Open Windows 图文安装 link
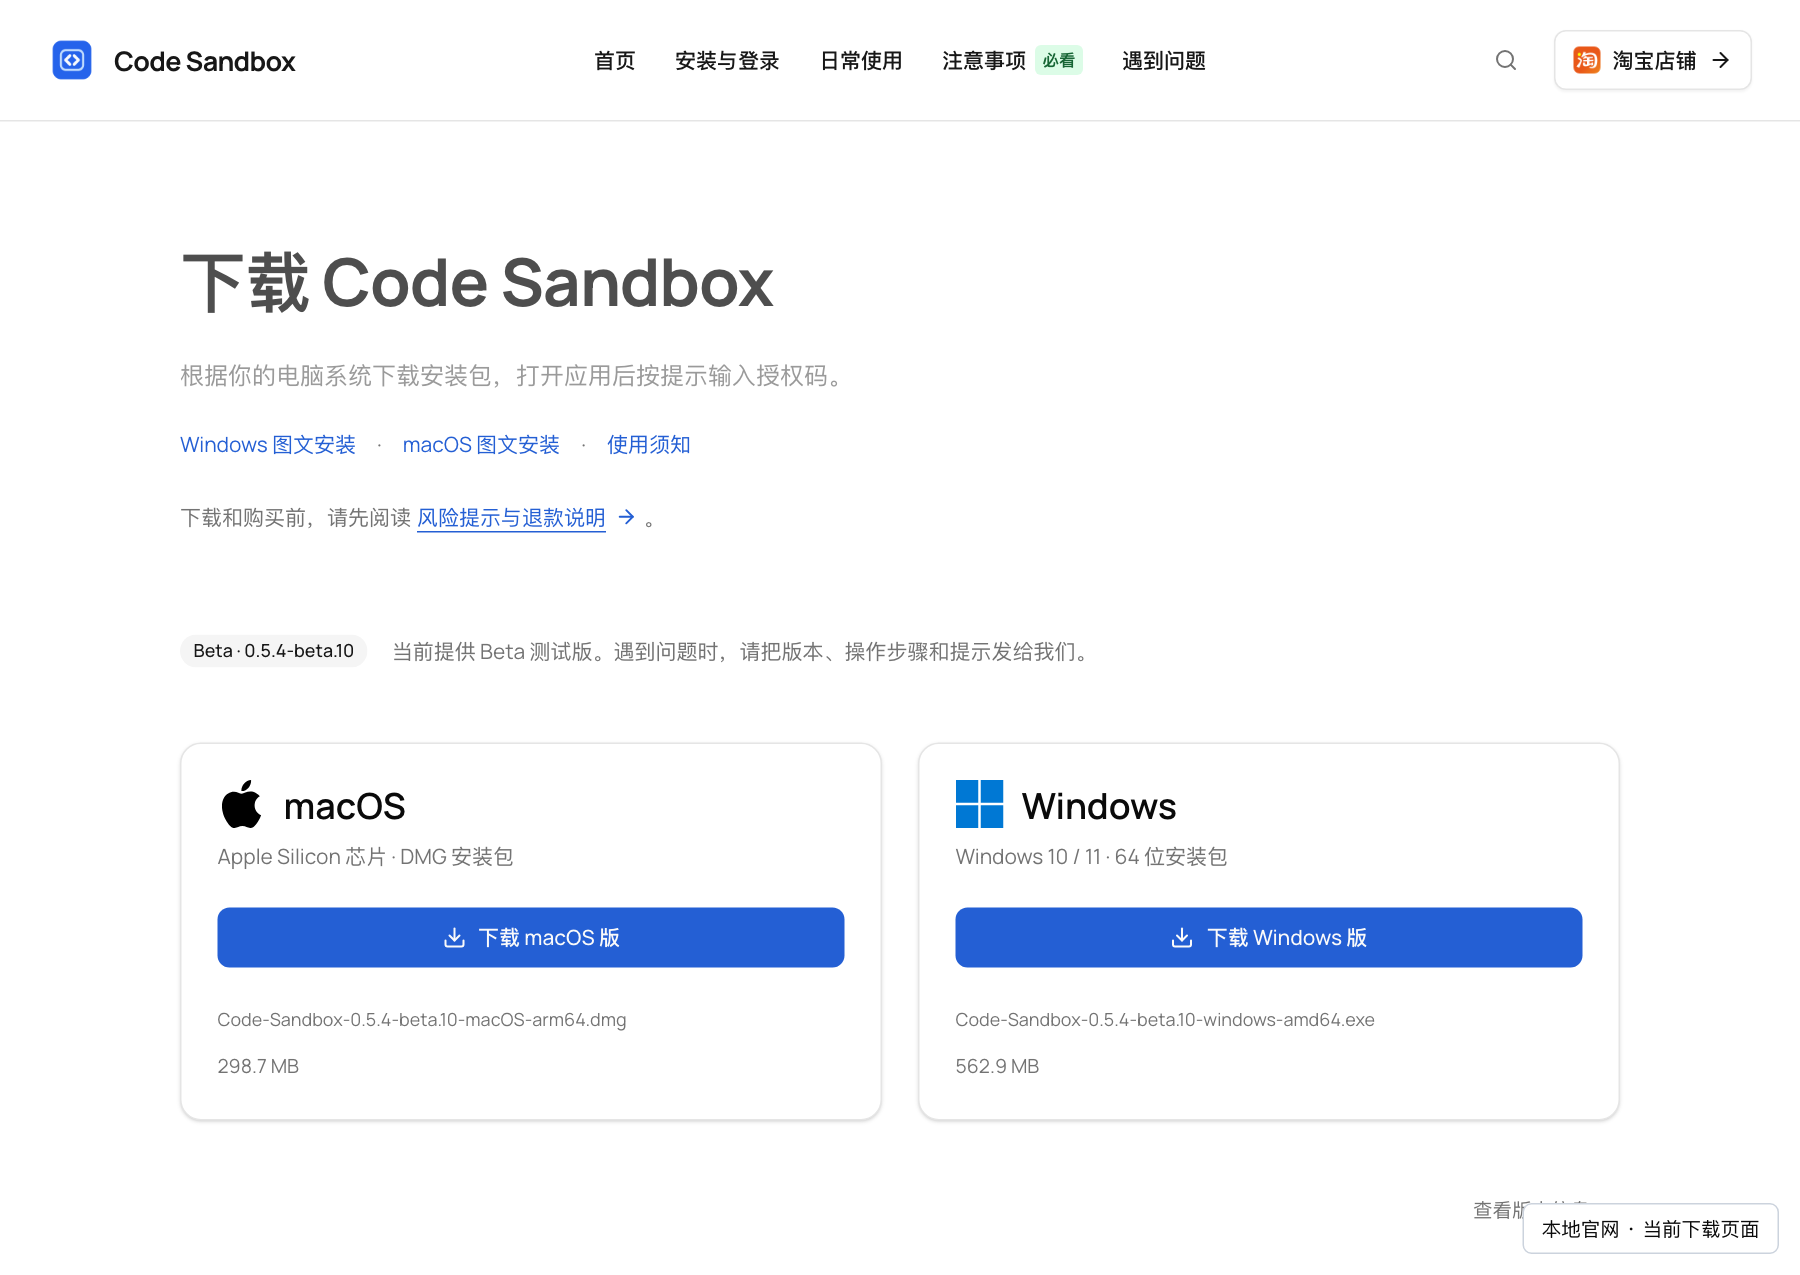This screenshot has width=1800, height=1275. coord(268,445)
